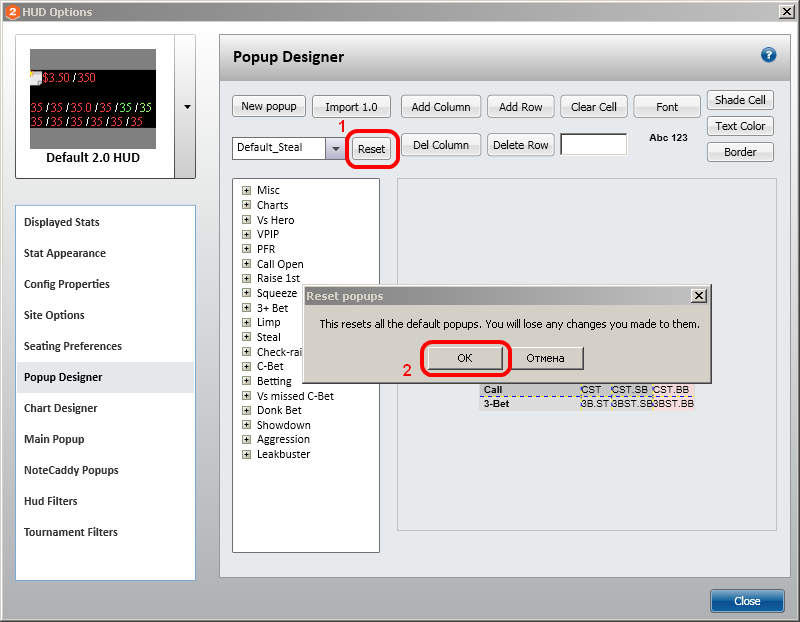
Task: Expand the Raise 1st stat category
Action: [246, 278]
